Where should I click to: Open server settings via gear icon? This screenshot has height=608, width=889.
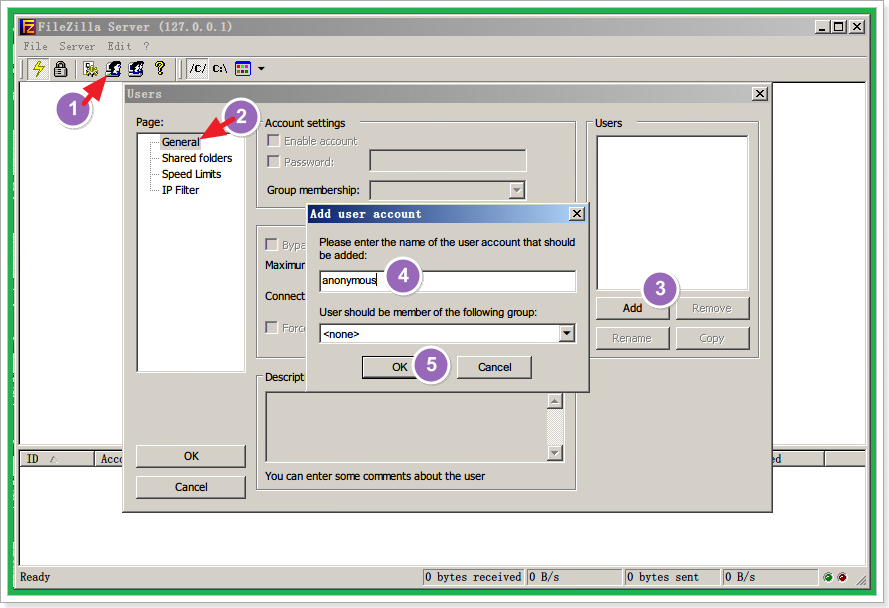pos(91,69)
